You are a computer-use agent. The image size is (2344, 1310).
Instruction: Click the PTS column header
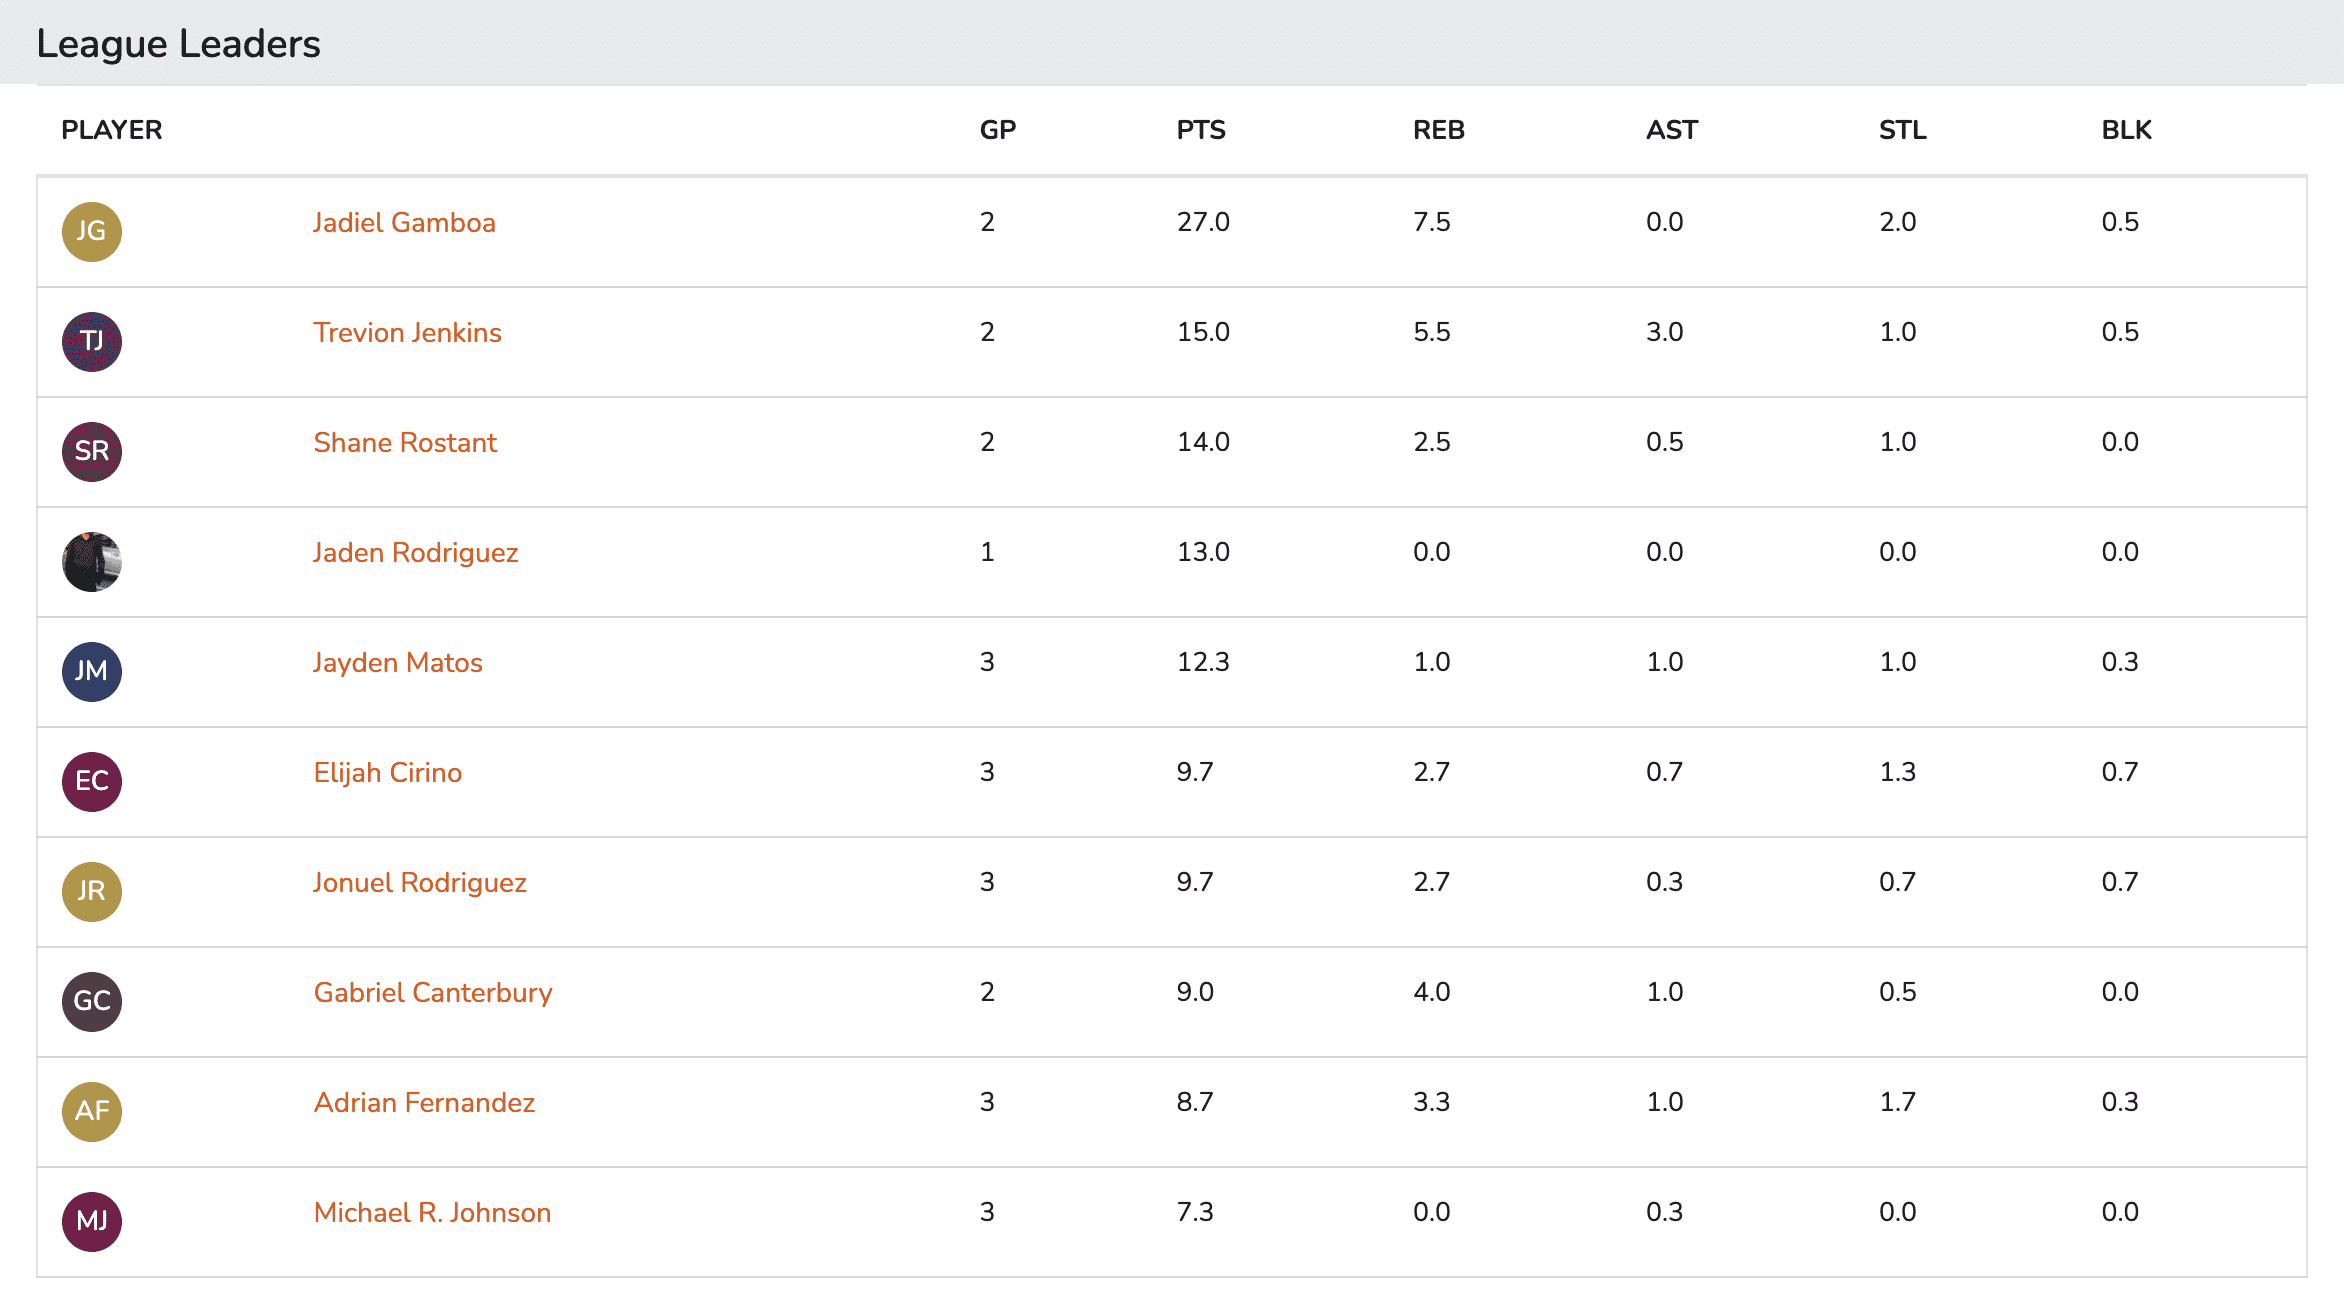click(1200, 130)
